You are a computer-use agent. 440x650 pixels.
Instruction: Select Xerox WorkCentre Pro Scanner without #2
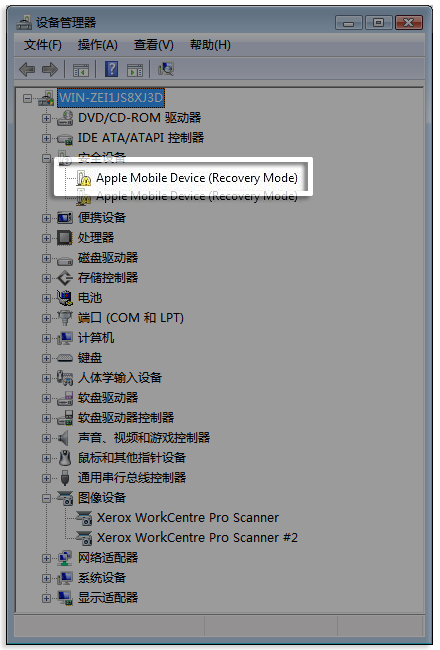pos(188,518)
